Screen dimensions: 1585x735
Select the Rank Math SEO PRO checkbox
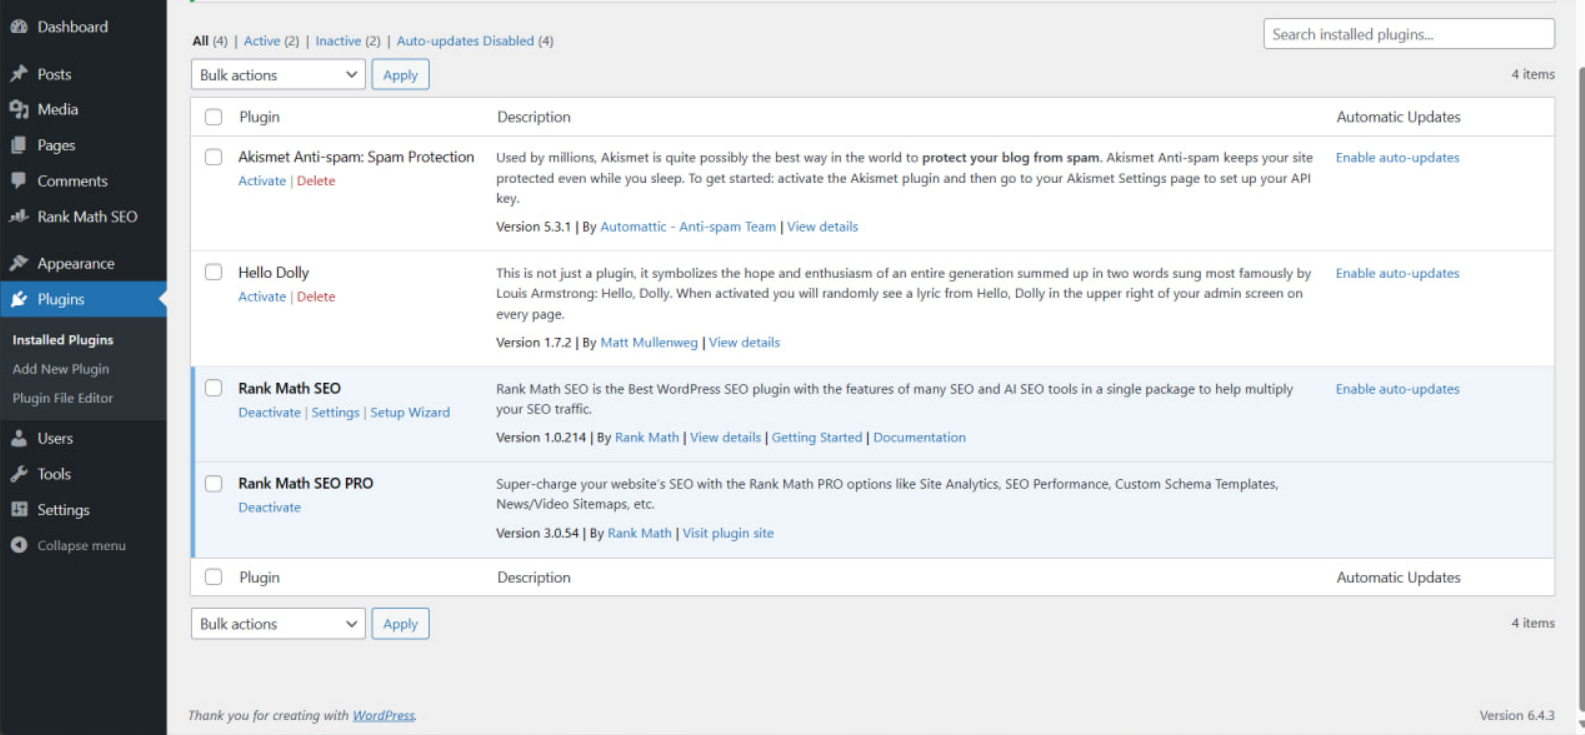click(213, 483)
